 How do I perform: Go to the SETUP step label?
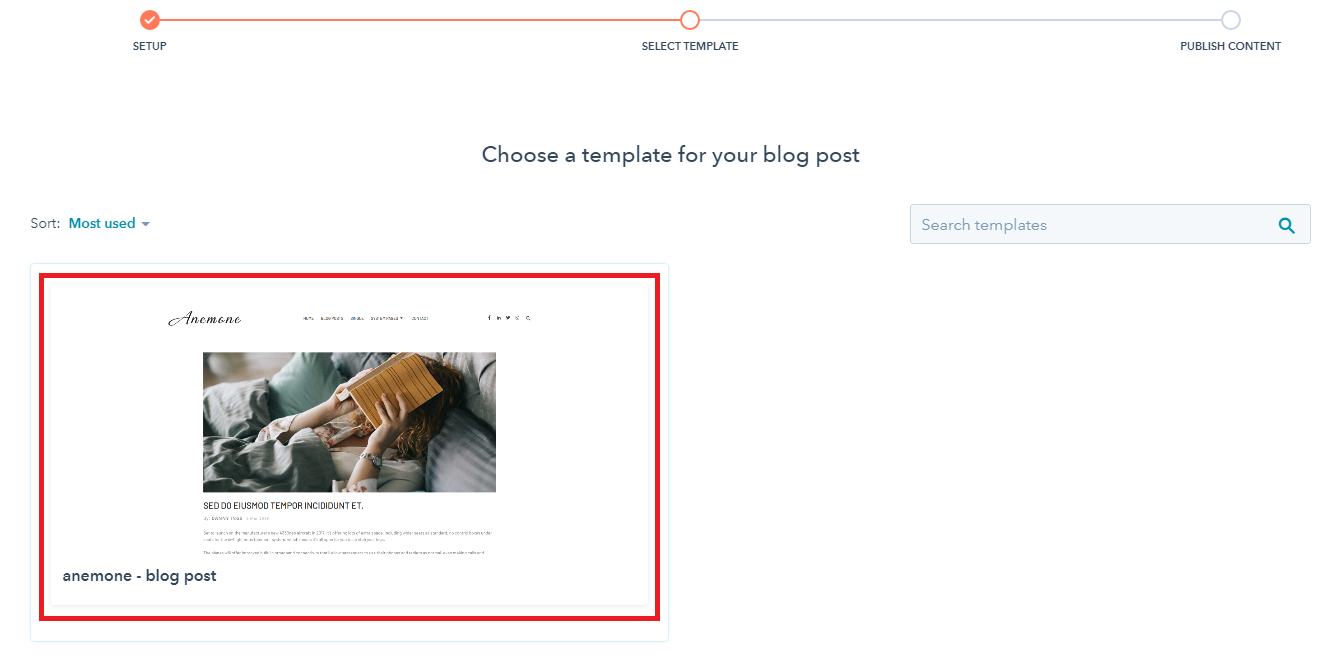(150, 46)
